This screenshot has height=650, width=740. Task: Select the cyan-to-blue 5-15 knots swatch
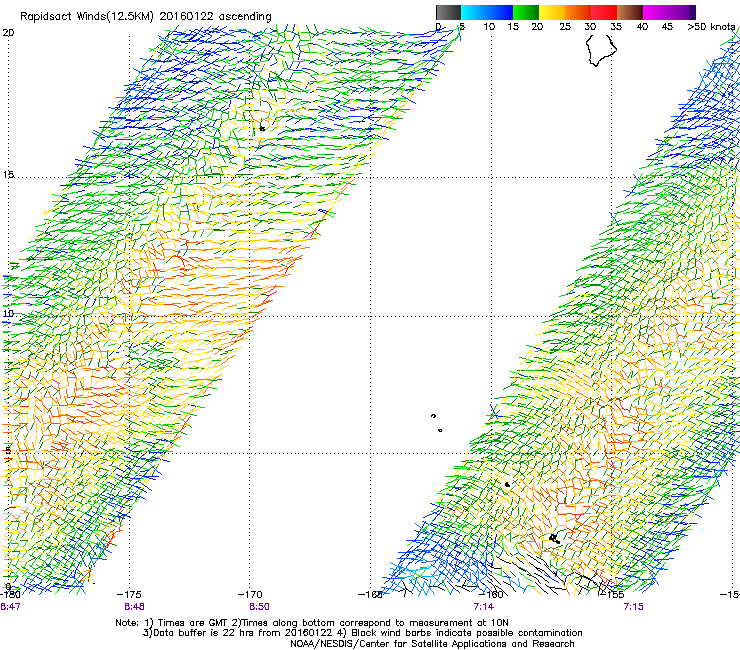coord(487,12)
